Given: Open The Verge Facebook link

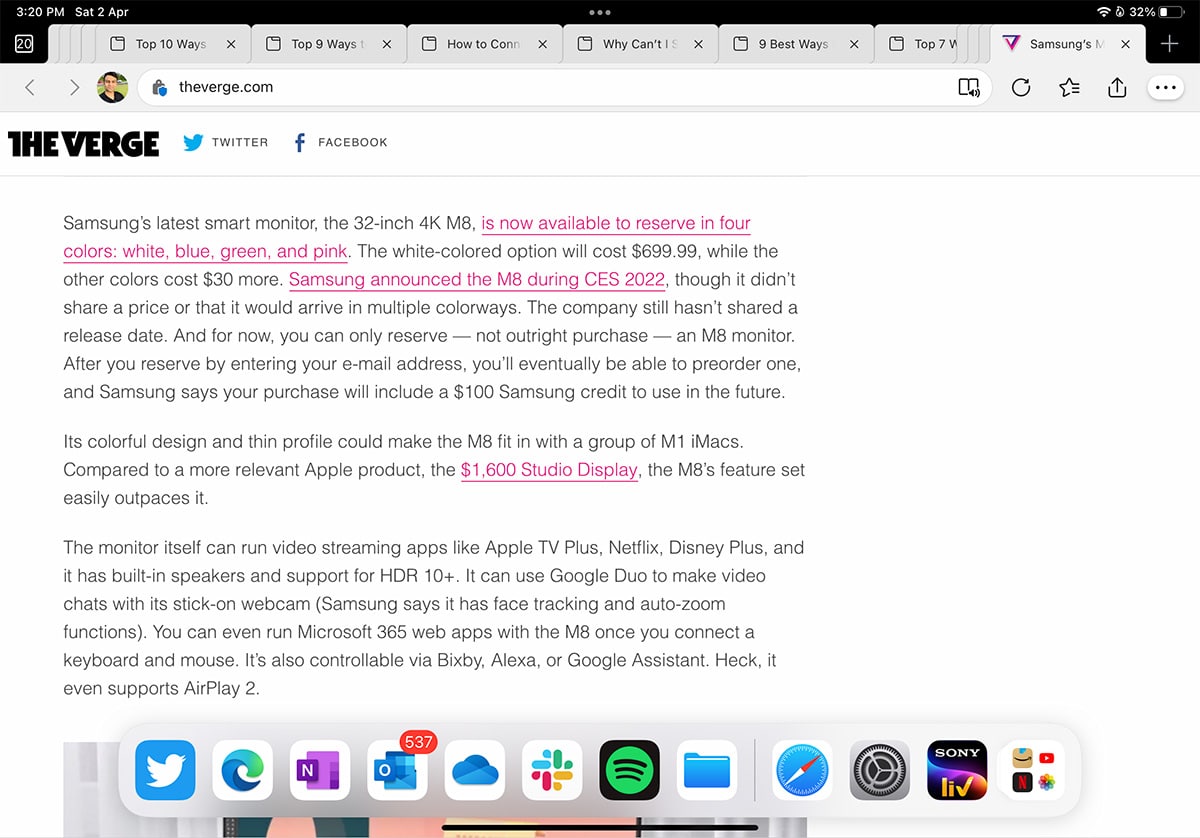Looking at the screenshot, I should 339,143.
